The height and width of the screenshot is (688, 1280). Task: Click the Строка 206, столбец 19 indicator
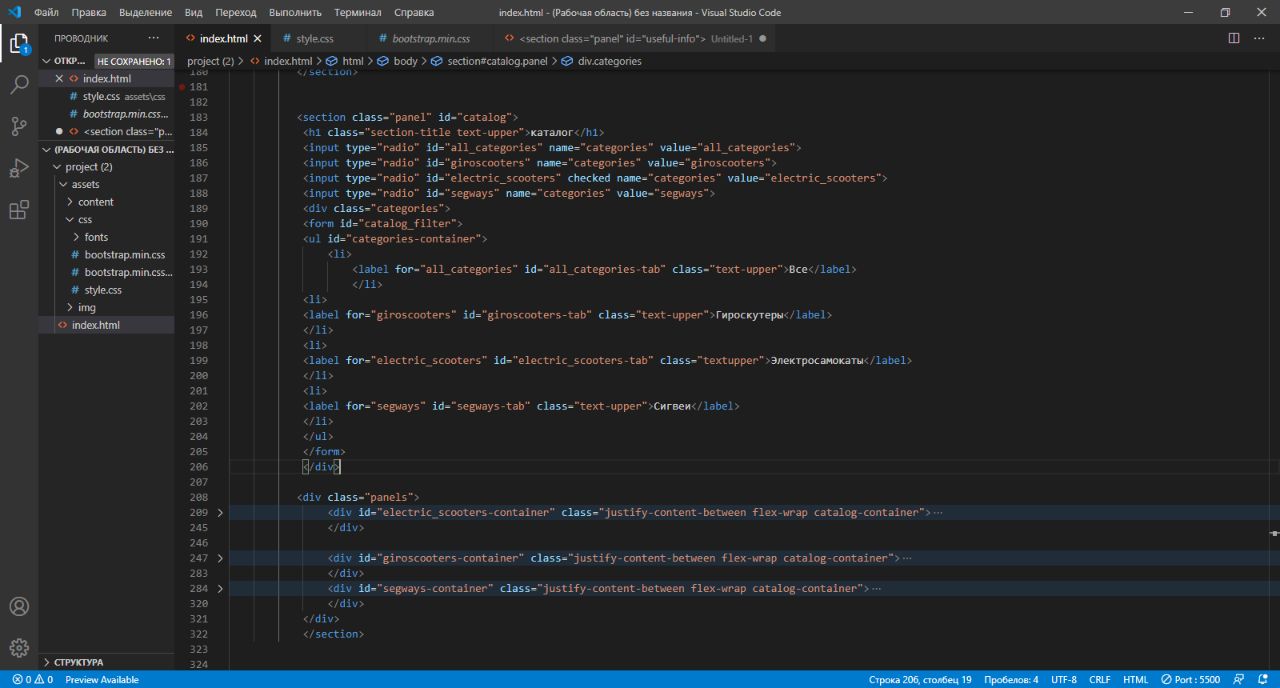tap(919, 680)
